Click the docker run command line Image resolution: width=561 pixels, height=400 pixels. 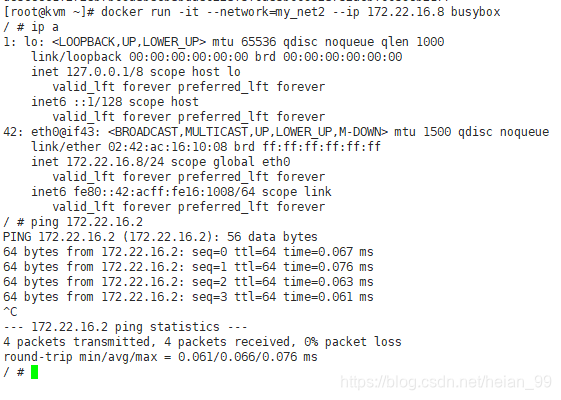tap(252, 12)
